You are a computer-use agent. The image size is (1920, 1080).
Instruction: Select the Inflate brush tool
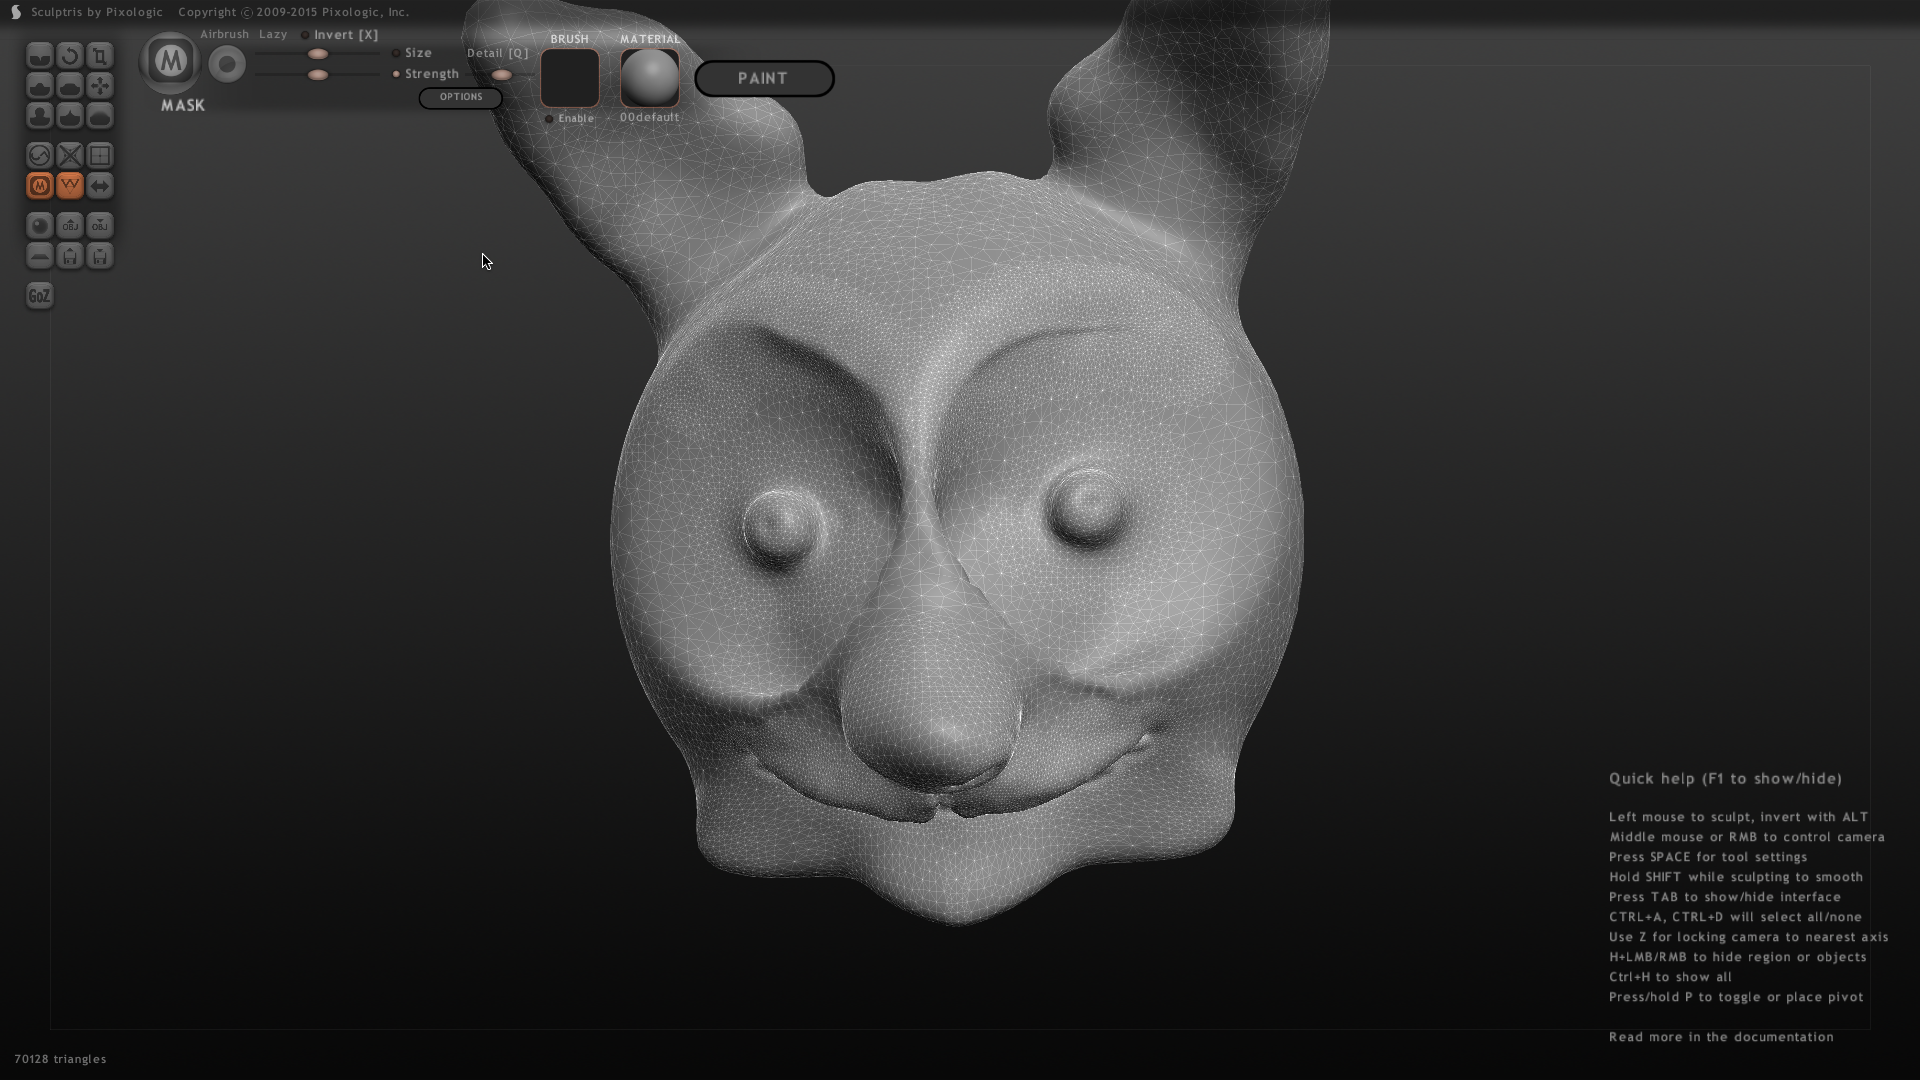40,116
